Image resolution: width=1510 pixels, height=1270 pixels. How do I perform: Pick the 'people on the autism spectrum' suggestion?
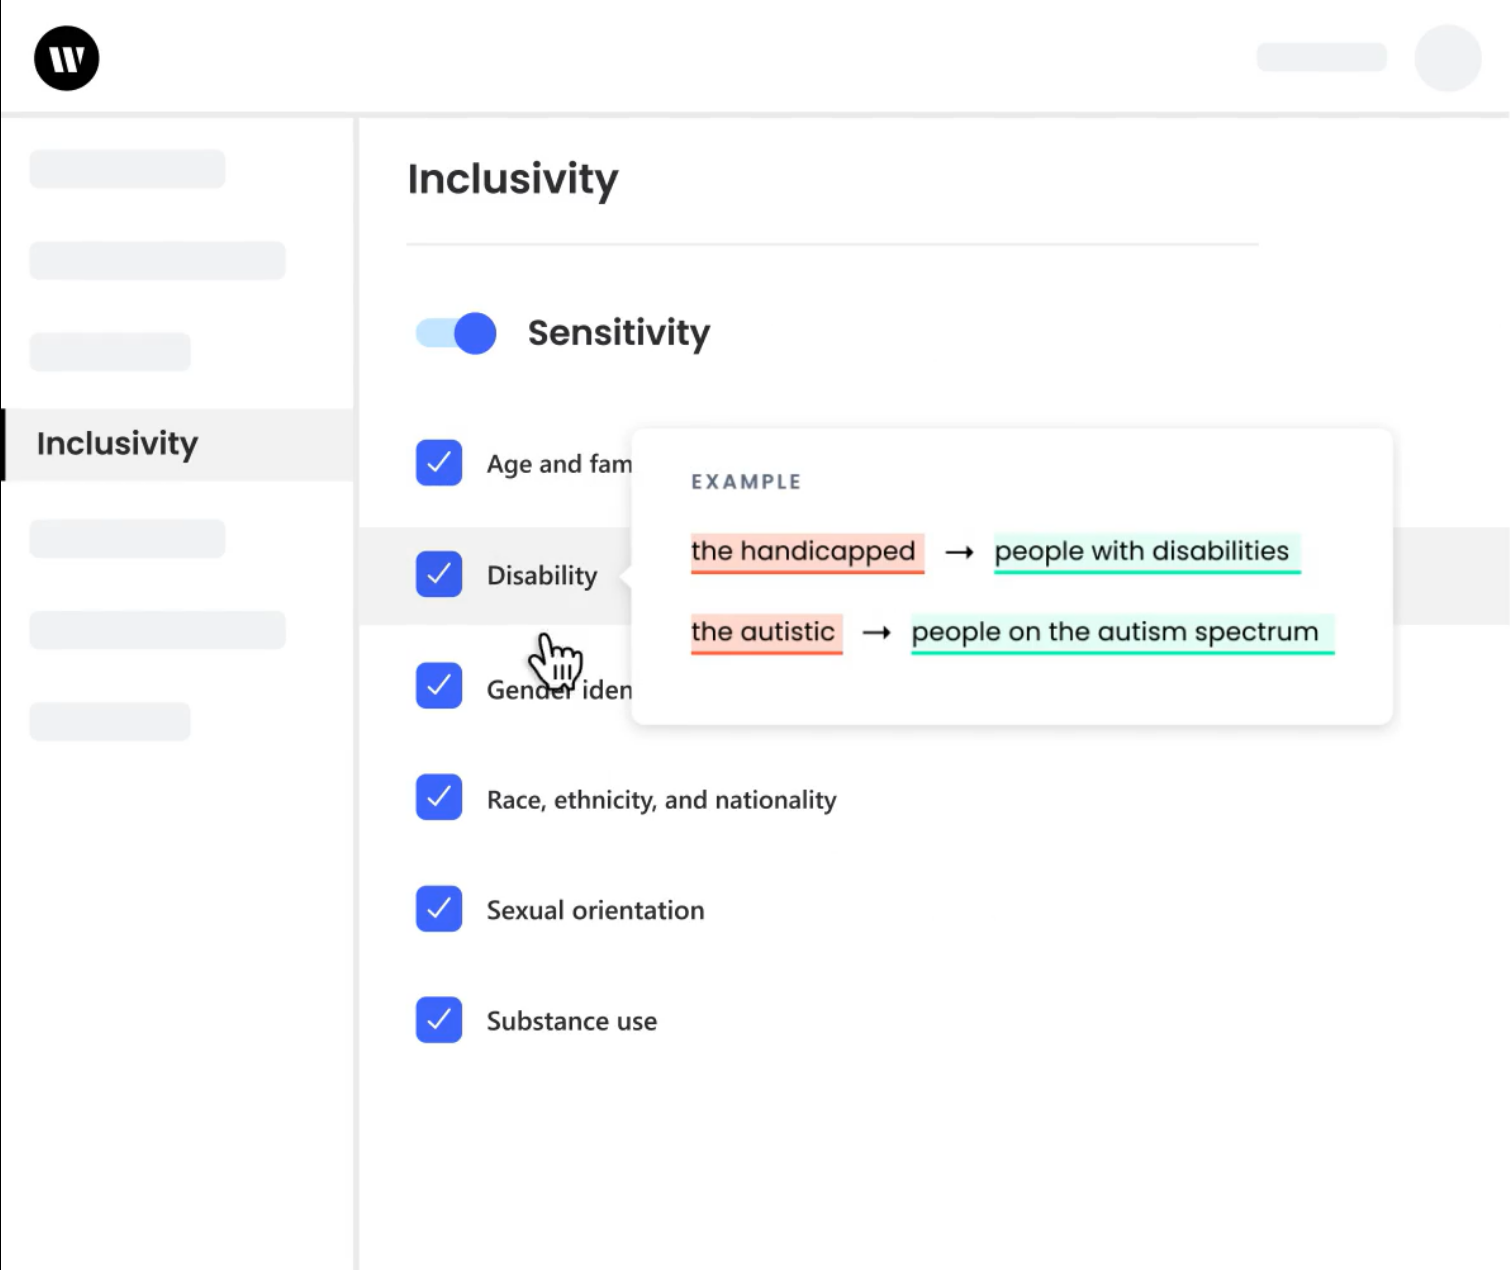(1115, 633)
